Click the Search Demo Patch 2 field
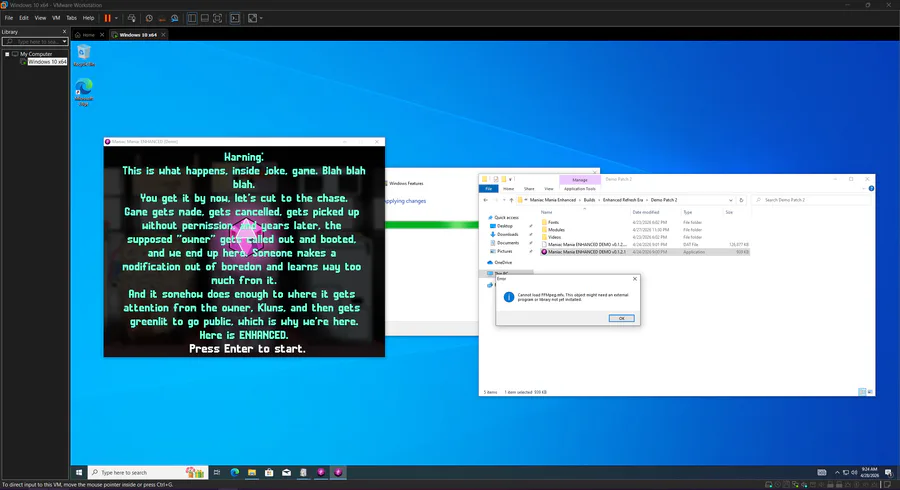The width and height of the screenshot is (900, 490). click(x=812, y=200)
